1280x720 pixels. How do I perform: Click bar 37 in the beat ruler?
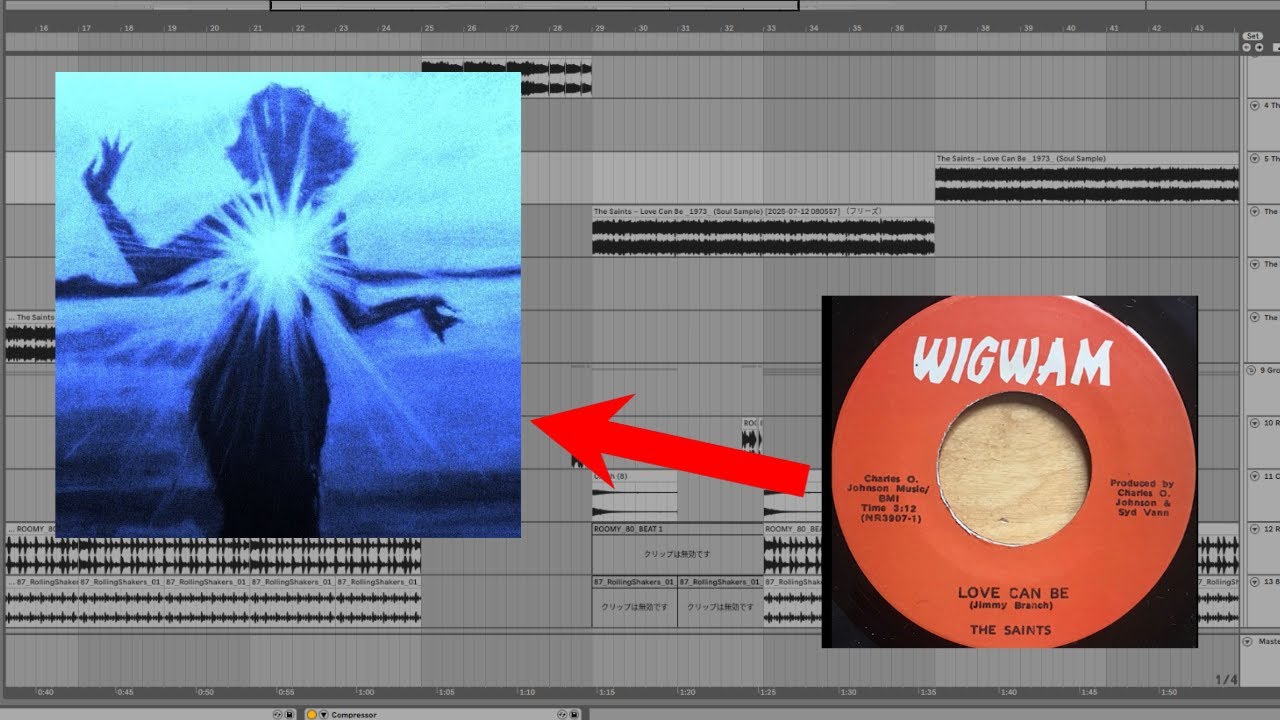point(942,28)
